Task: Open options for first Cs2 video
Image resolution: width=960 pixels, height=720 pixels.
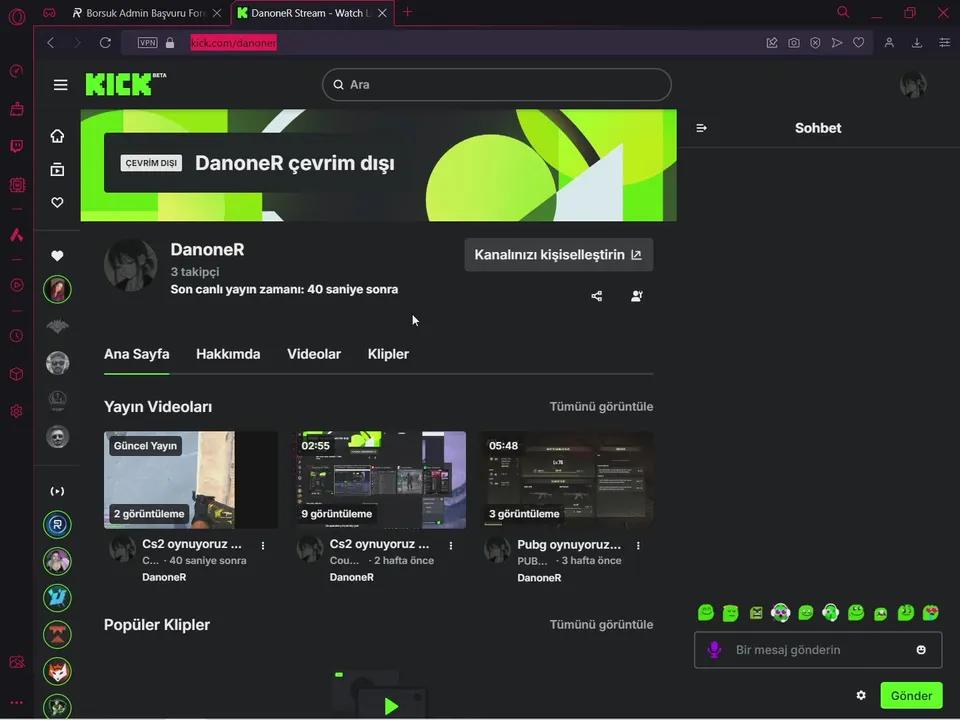Action: 263,546
